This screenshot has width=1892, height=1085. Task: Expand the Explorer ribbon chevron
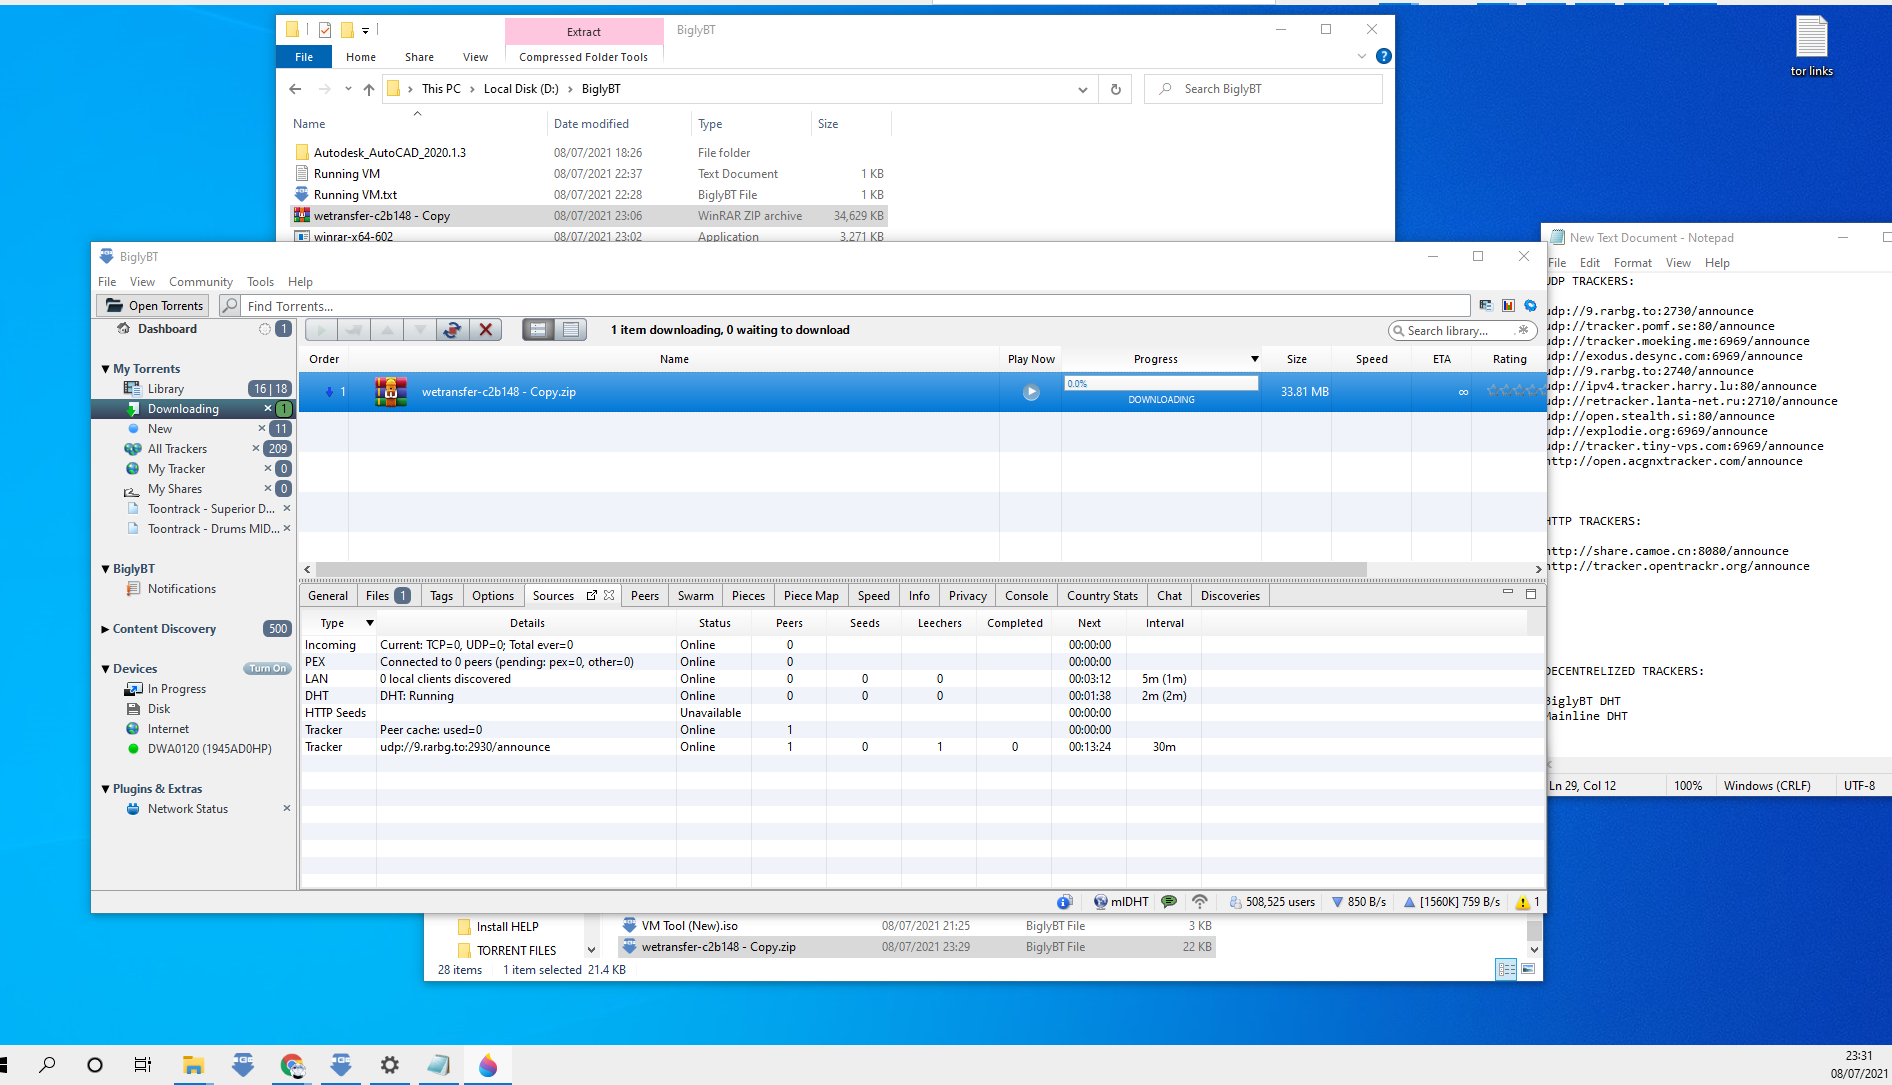click(x=1361, y=57)
